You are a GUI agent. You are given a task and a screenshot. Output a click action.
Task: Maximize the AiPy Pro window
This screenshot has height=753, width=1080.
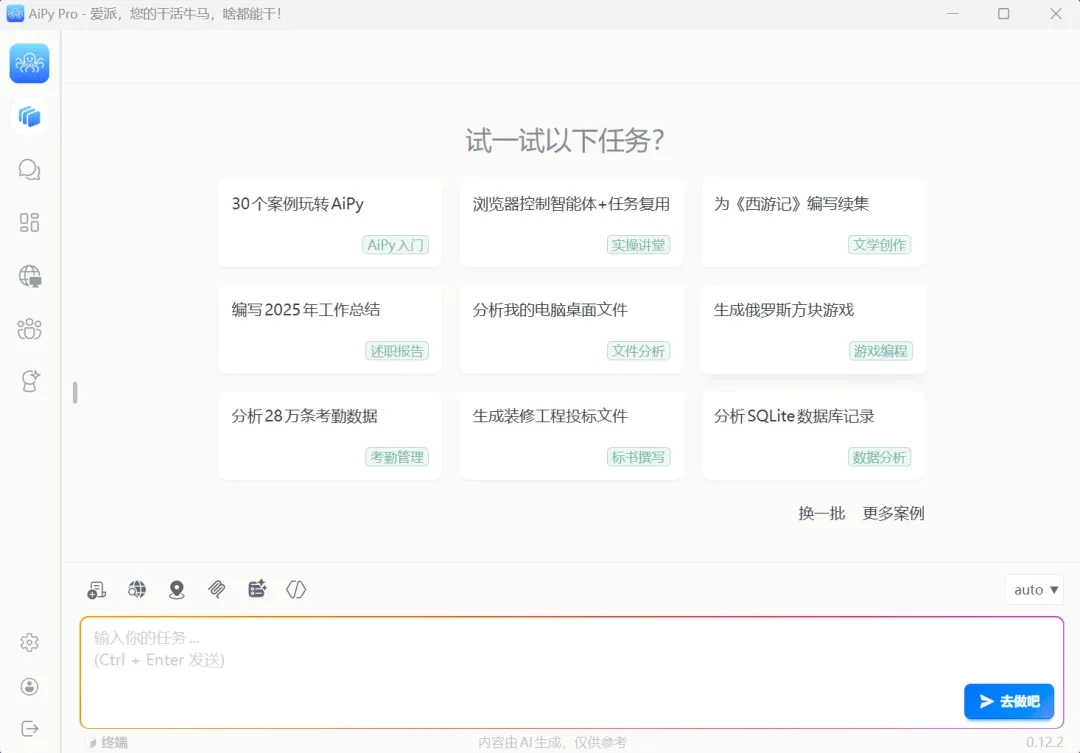tap(1004, 14)
